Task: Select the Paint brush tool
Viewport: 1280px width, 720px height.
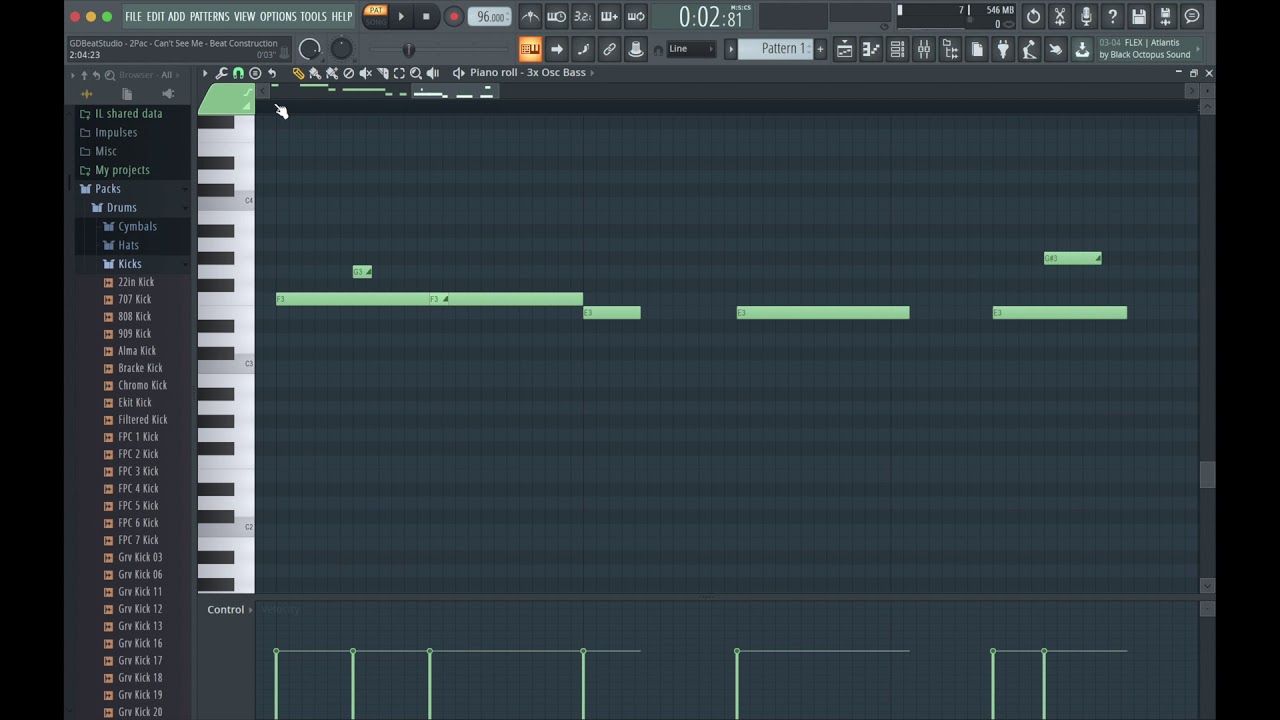Action: click(315, 73)
